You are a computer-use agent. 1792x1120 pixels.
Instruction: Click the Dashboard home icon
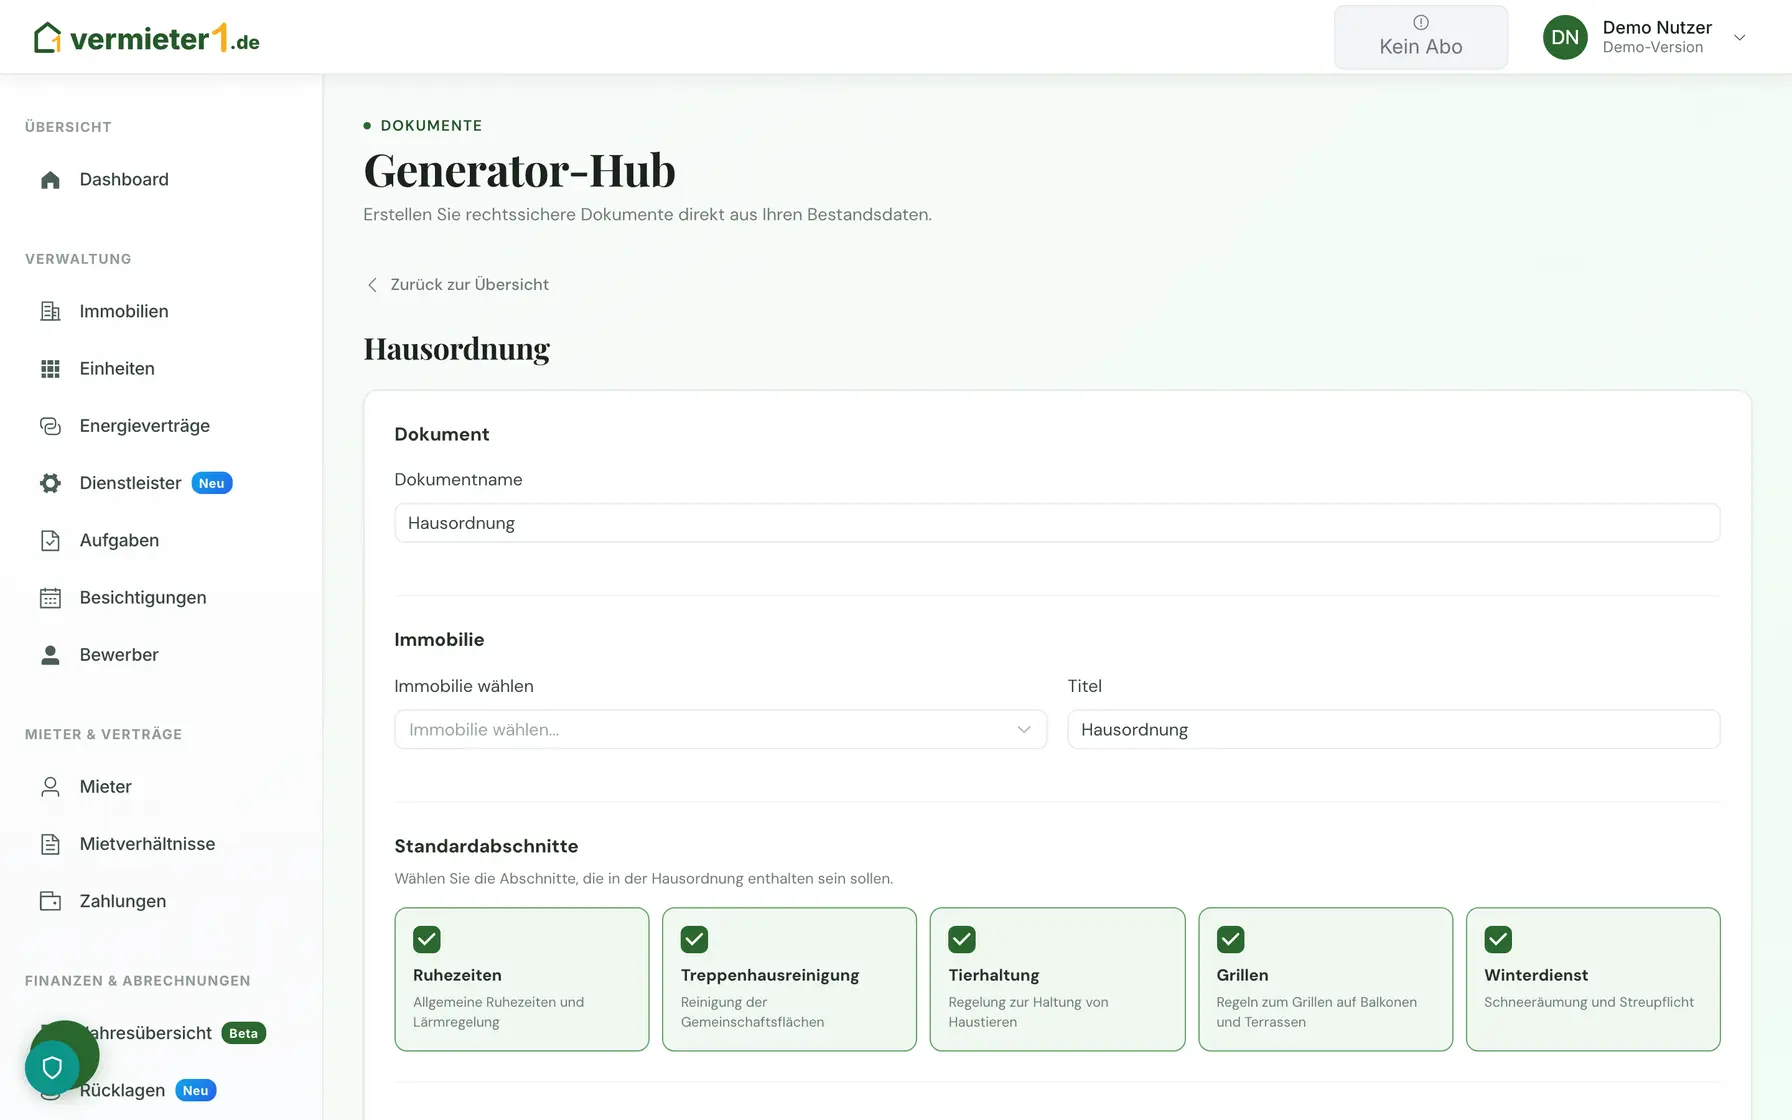point(50,180)
